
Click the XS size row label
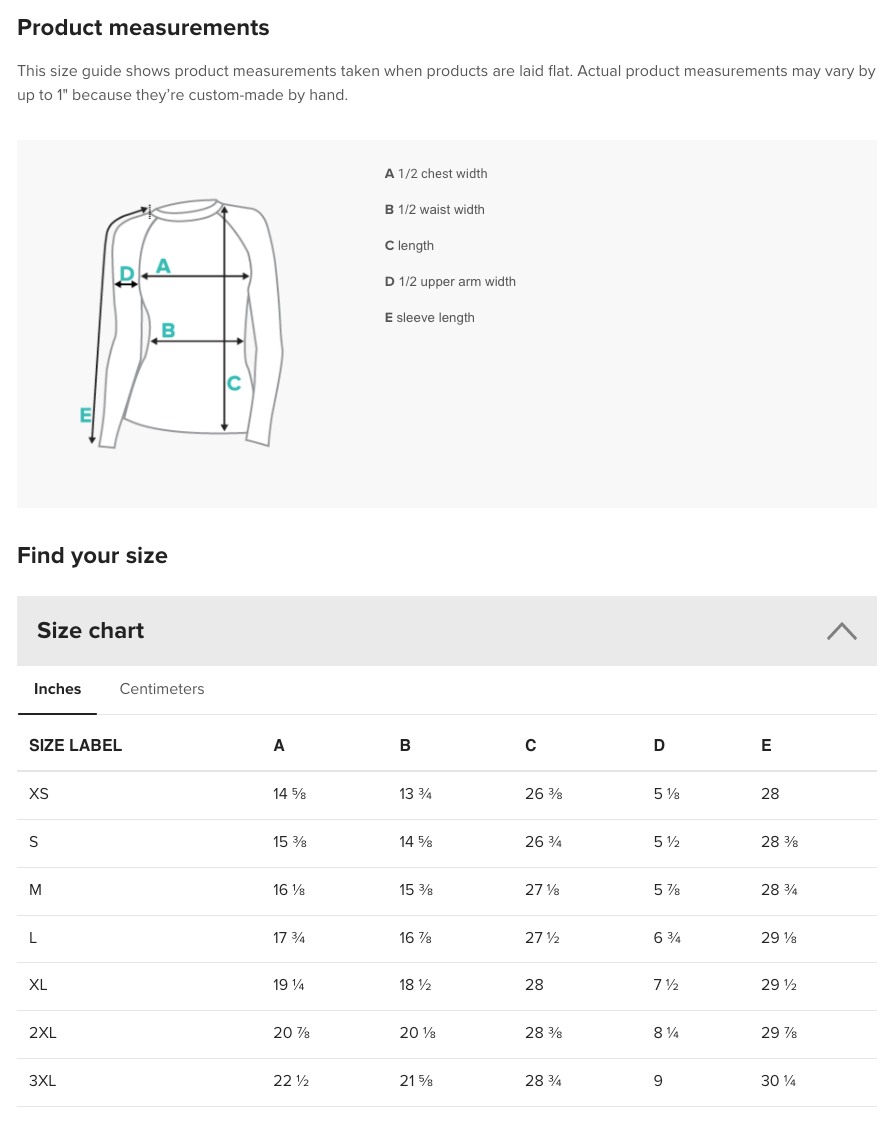click(39, 794)
